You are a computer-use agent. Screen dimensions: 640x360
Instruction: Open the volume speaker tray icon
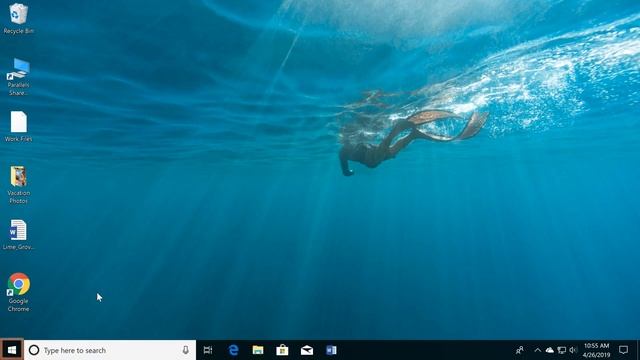pos(573,350)
